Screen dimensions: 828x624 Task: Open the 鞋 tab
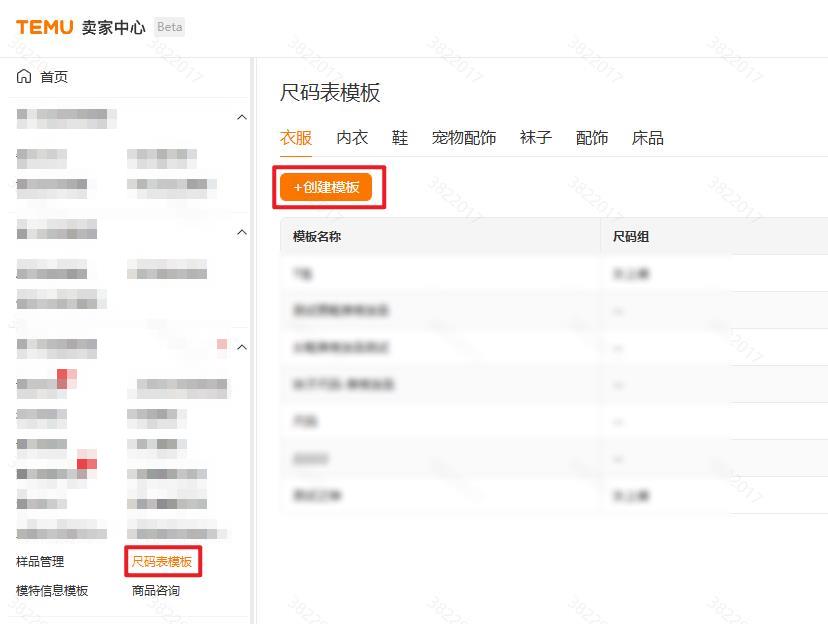400,138
